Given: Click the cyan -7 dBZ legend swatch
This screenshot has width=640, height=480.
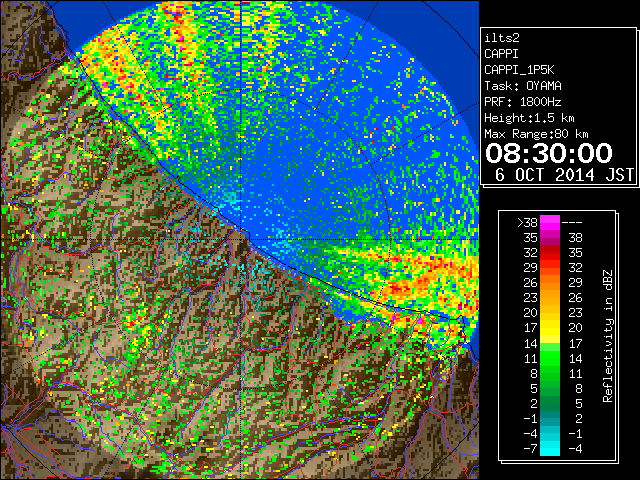Looking at the screenshot, I should click(x=550, y=448).
